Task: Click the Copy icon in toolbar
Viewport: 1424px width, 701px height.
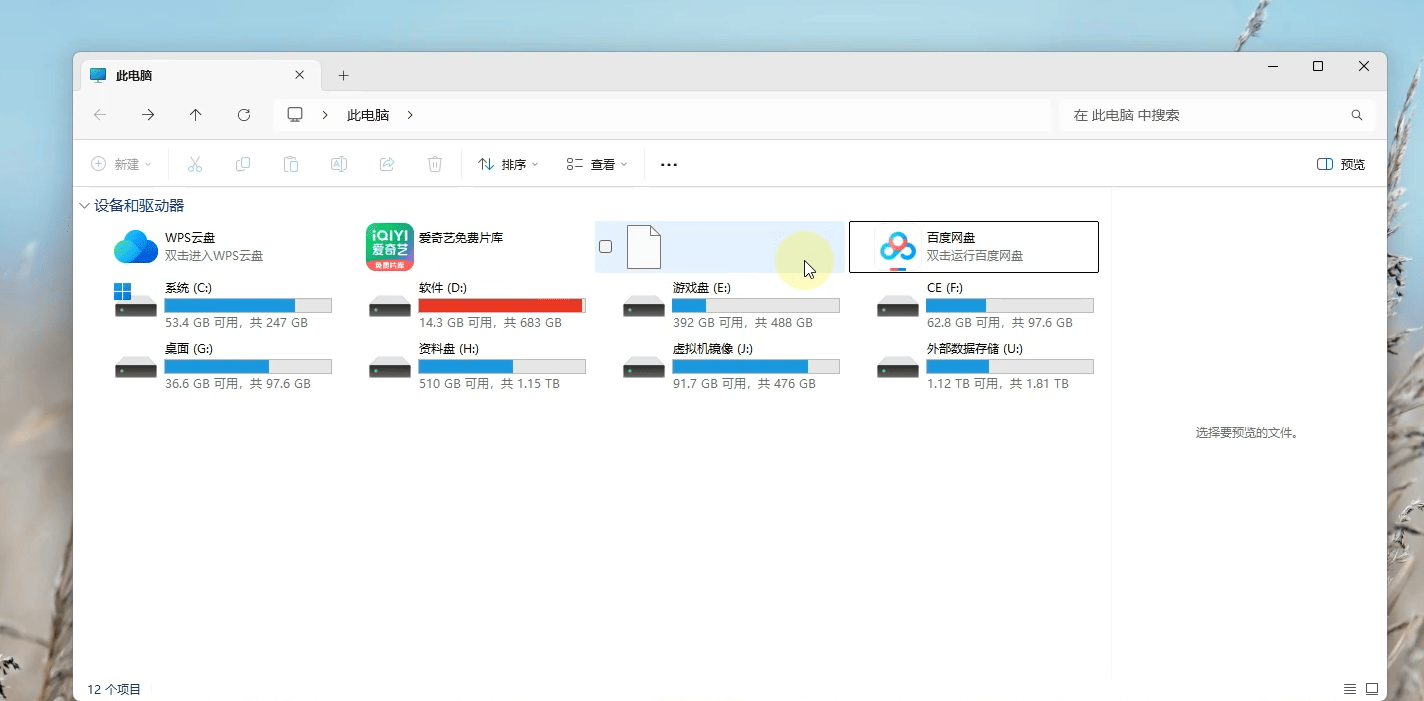Action: pos(243,164)
